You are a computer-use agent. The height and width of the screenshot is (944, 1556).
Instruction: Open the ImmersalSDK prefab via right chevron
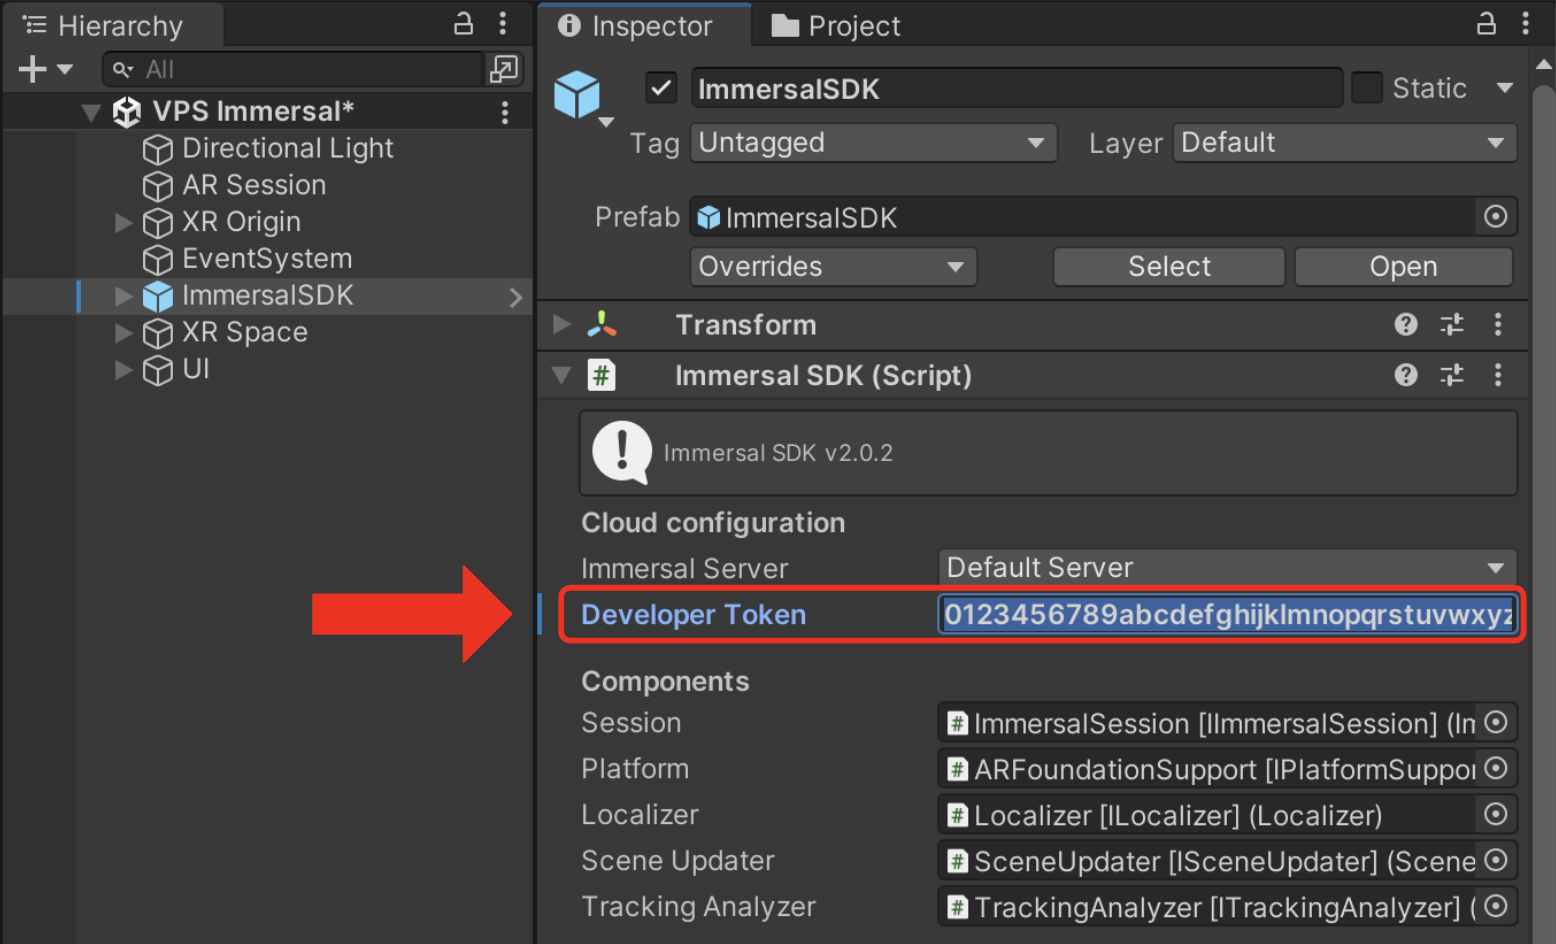click(515, 297)
